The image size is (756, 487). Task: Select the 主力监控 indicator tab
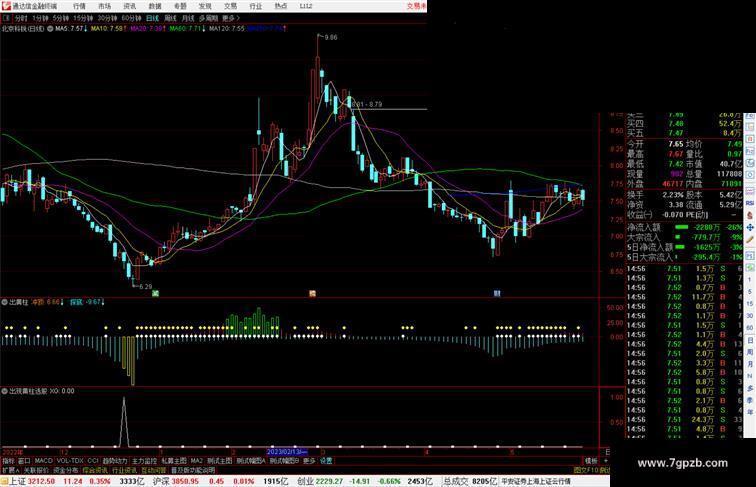click(144, 461)
